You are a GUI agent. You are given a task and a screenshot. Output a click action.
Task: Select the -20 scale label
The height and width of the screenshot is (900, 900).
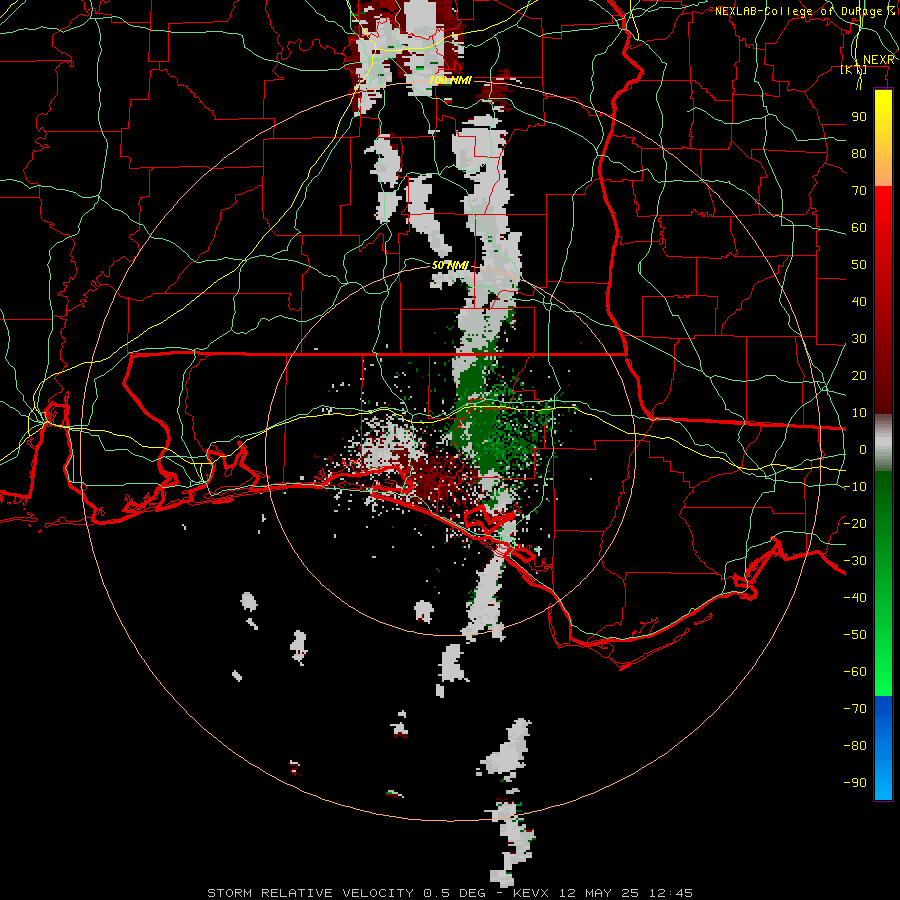click(855, 523)
